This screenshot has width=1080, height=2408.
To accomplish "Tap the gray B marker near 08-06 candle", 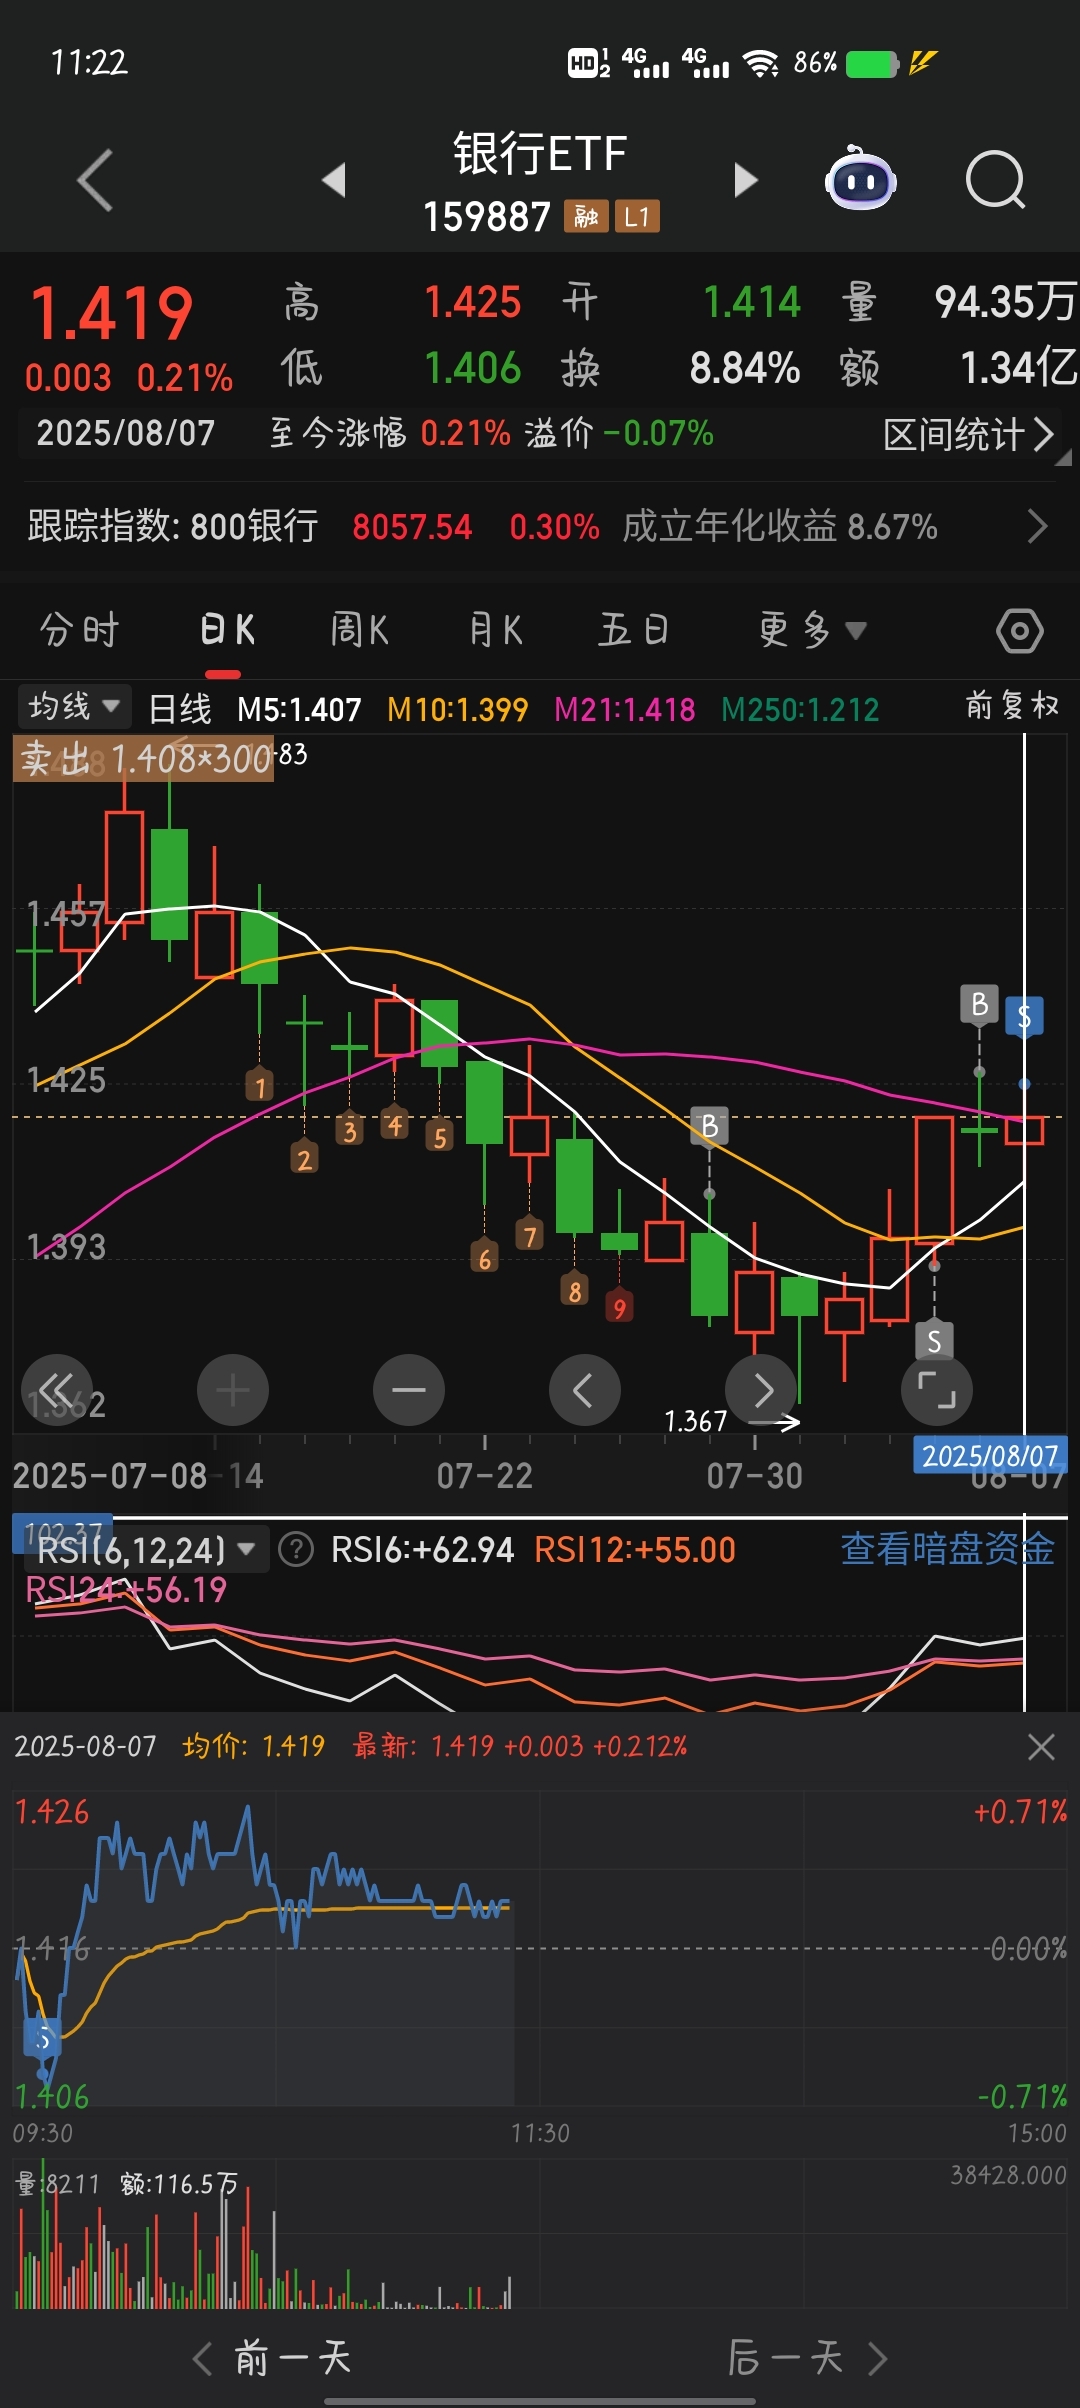I will tap(979, 1005).
